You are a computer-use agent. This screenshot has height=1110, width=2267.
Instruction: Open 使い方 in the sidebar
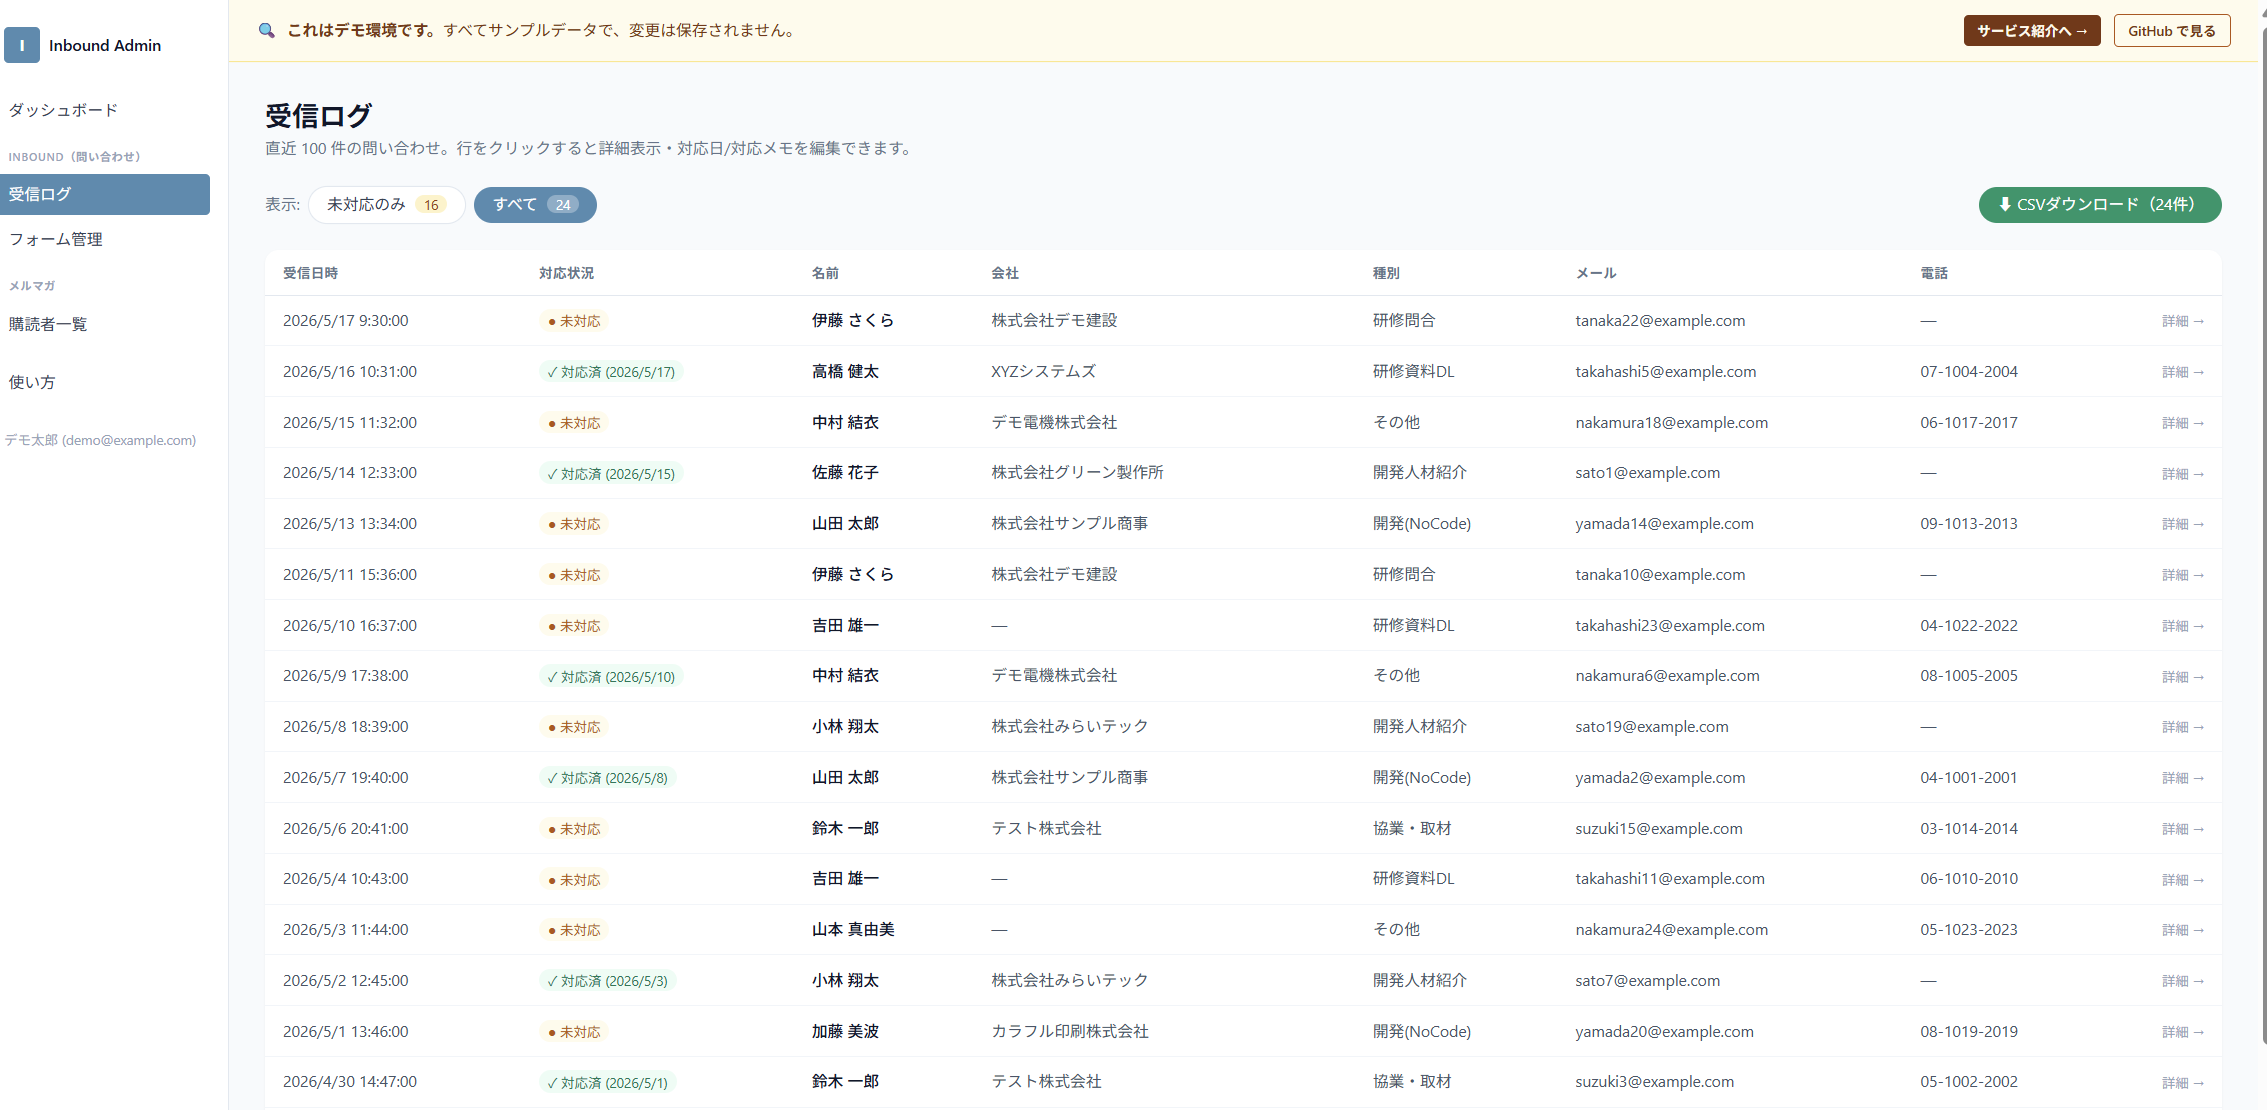pyautogui.click(x=32, y=382)
